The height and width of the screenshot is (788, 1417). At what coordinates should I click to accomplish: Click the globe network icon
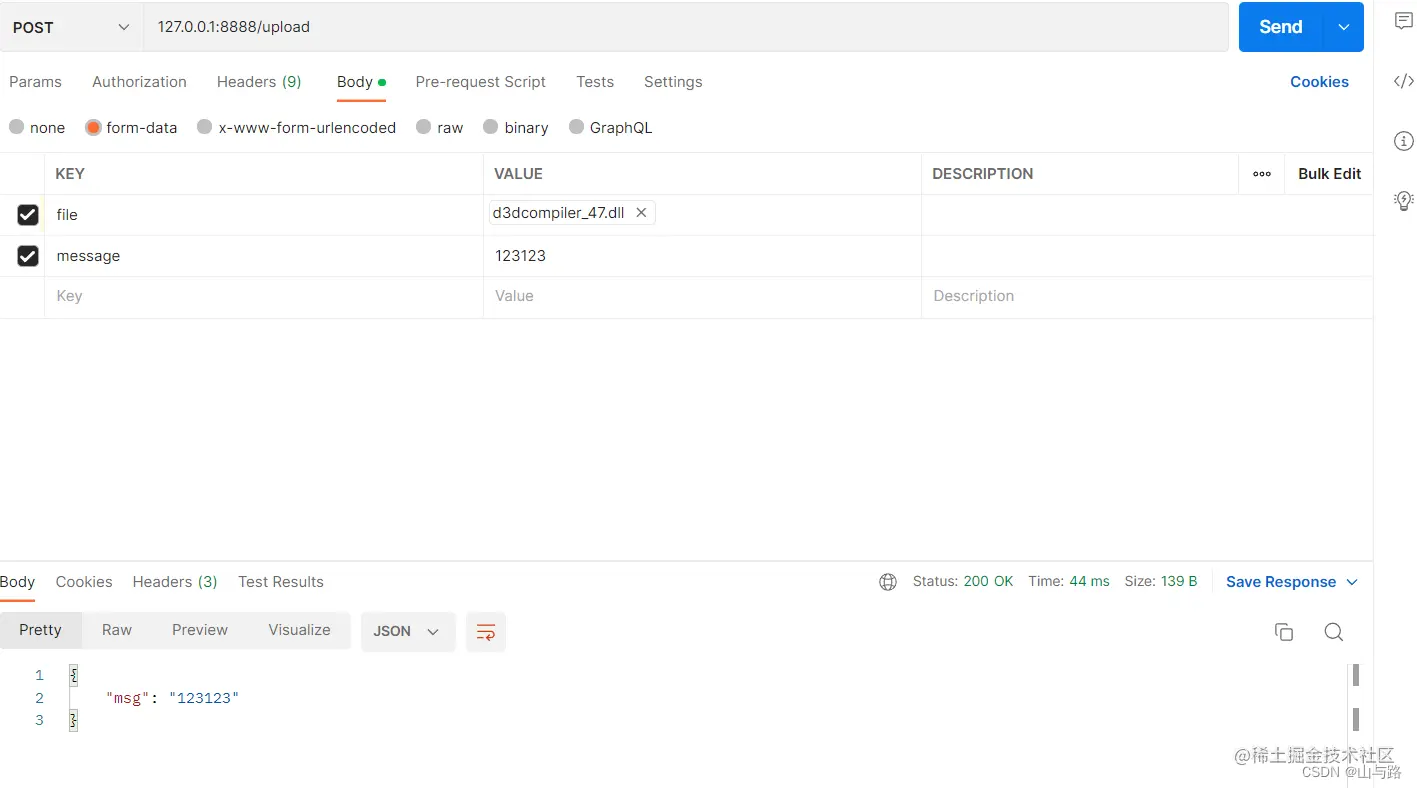point(888,582)
